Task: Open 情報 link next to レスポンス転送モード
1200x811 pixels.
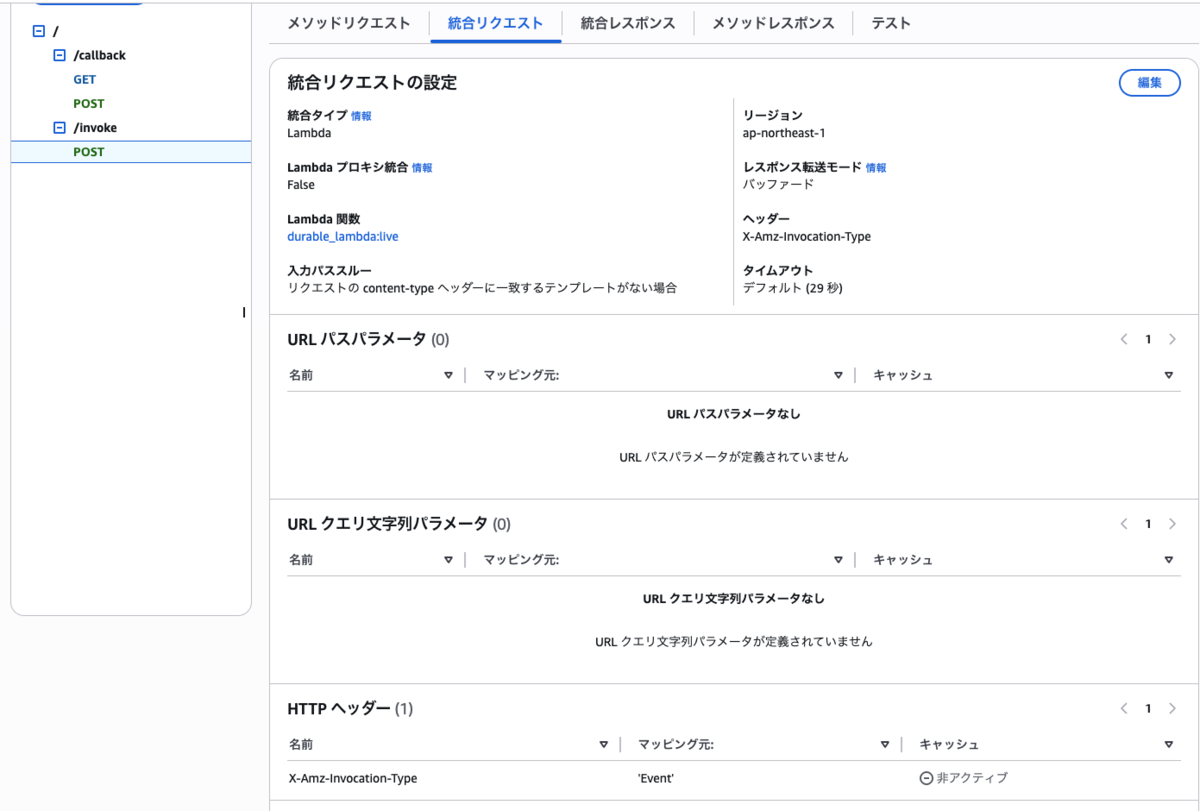Action: coord(876,168)
